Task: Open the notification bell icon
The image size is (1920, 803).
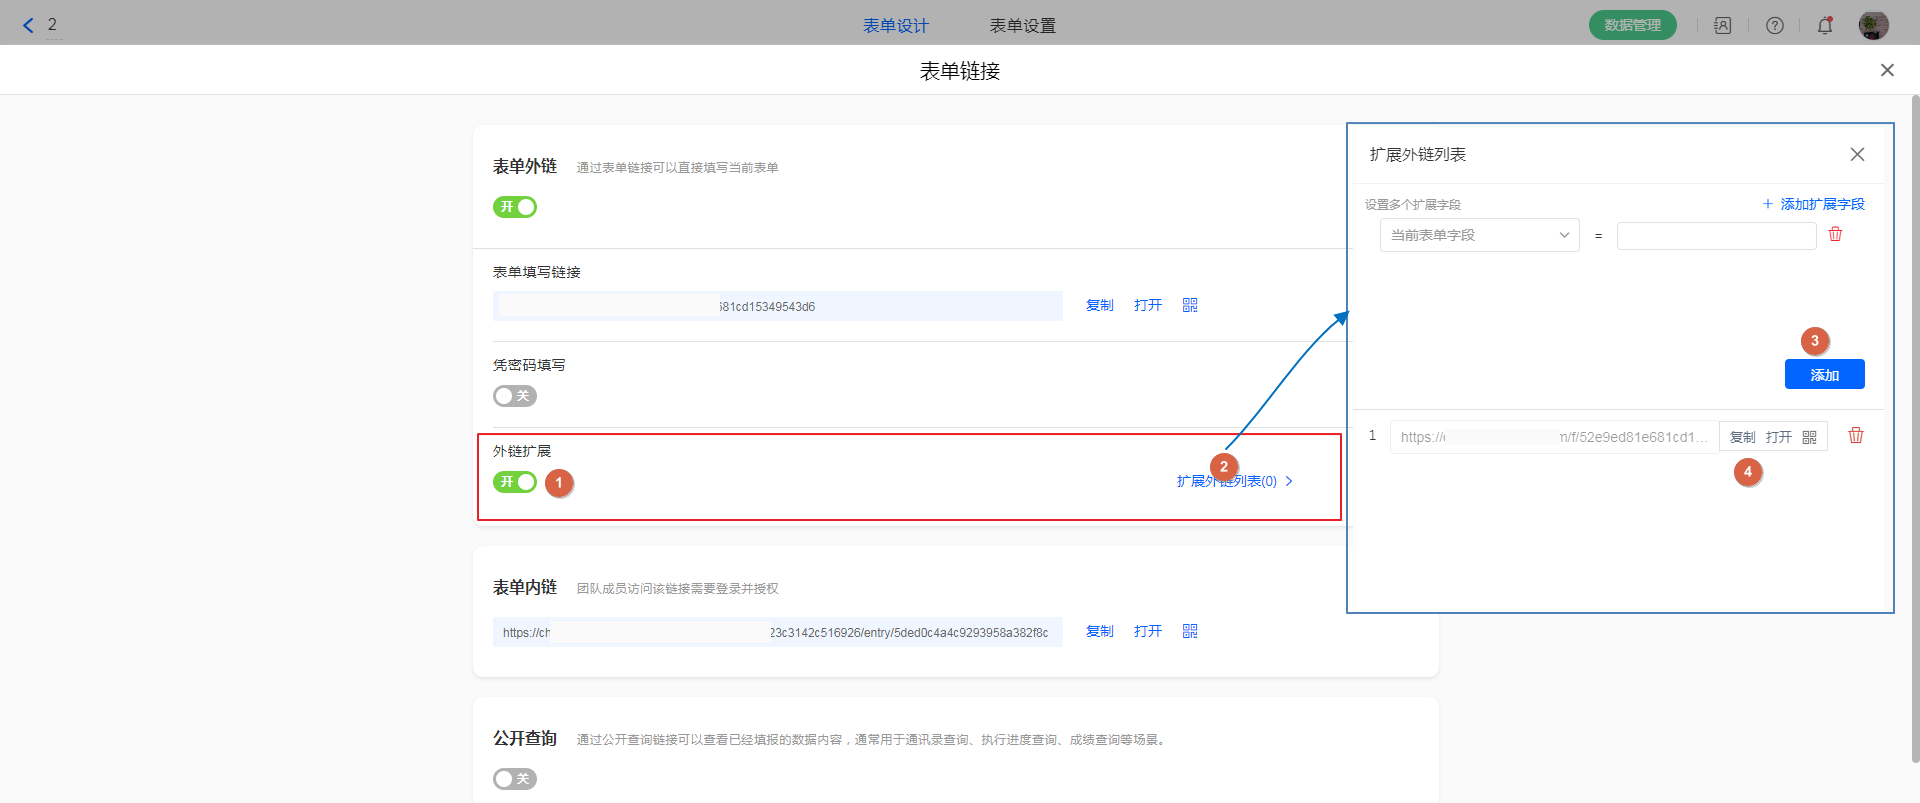Action: coord(1825,26)
